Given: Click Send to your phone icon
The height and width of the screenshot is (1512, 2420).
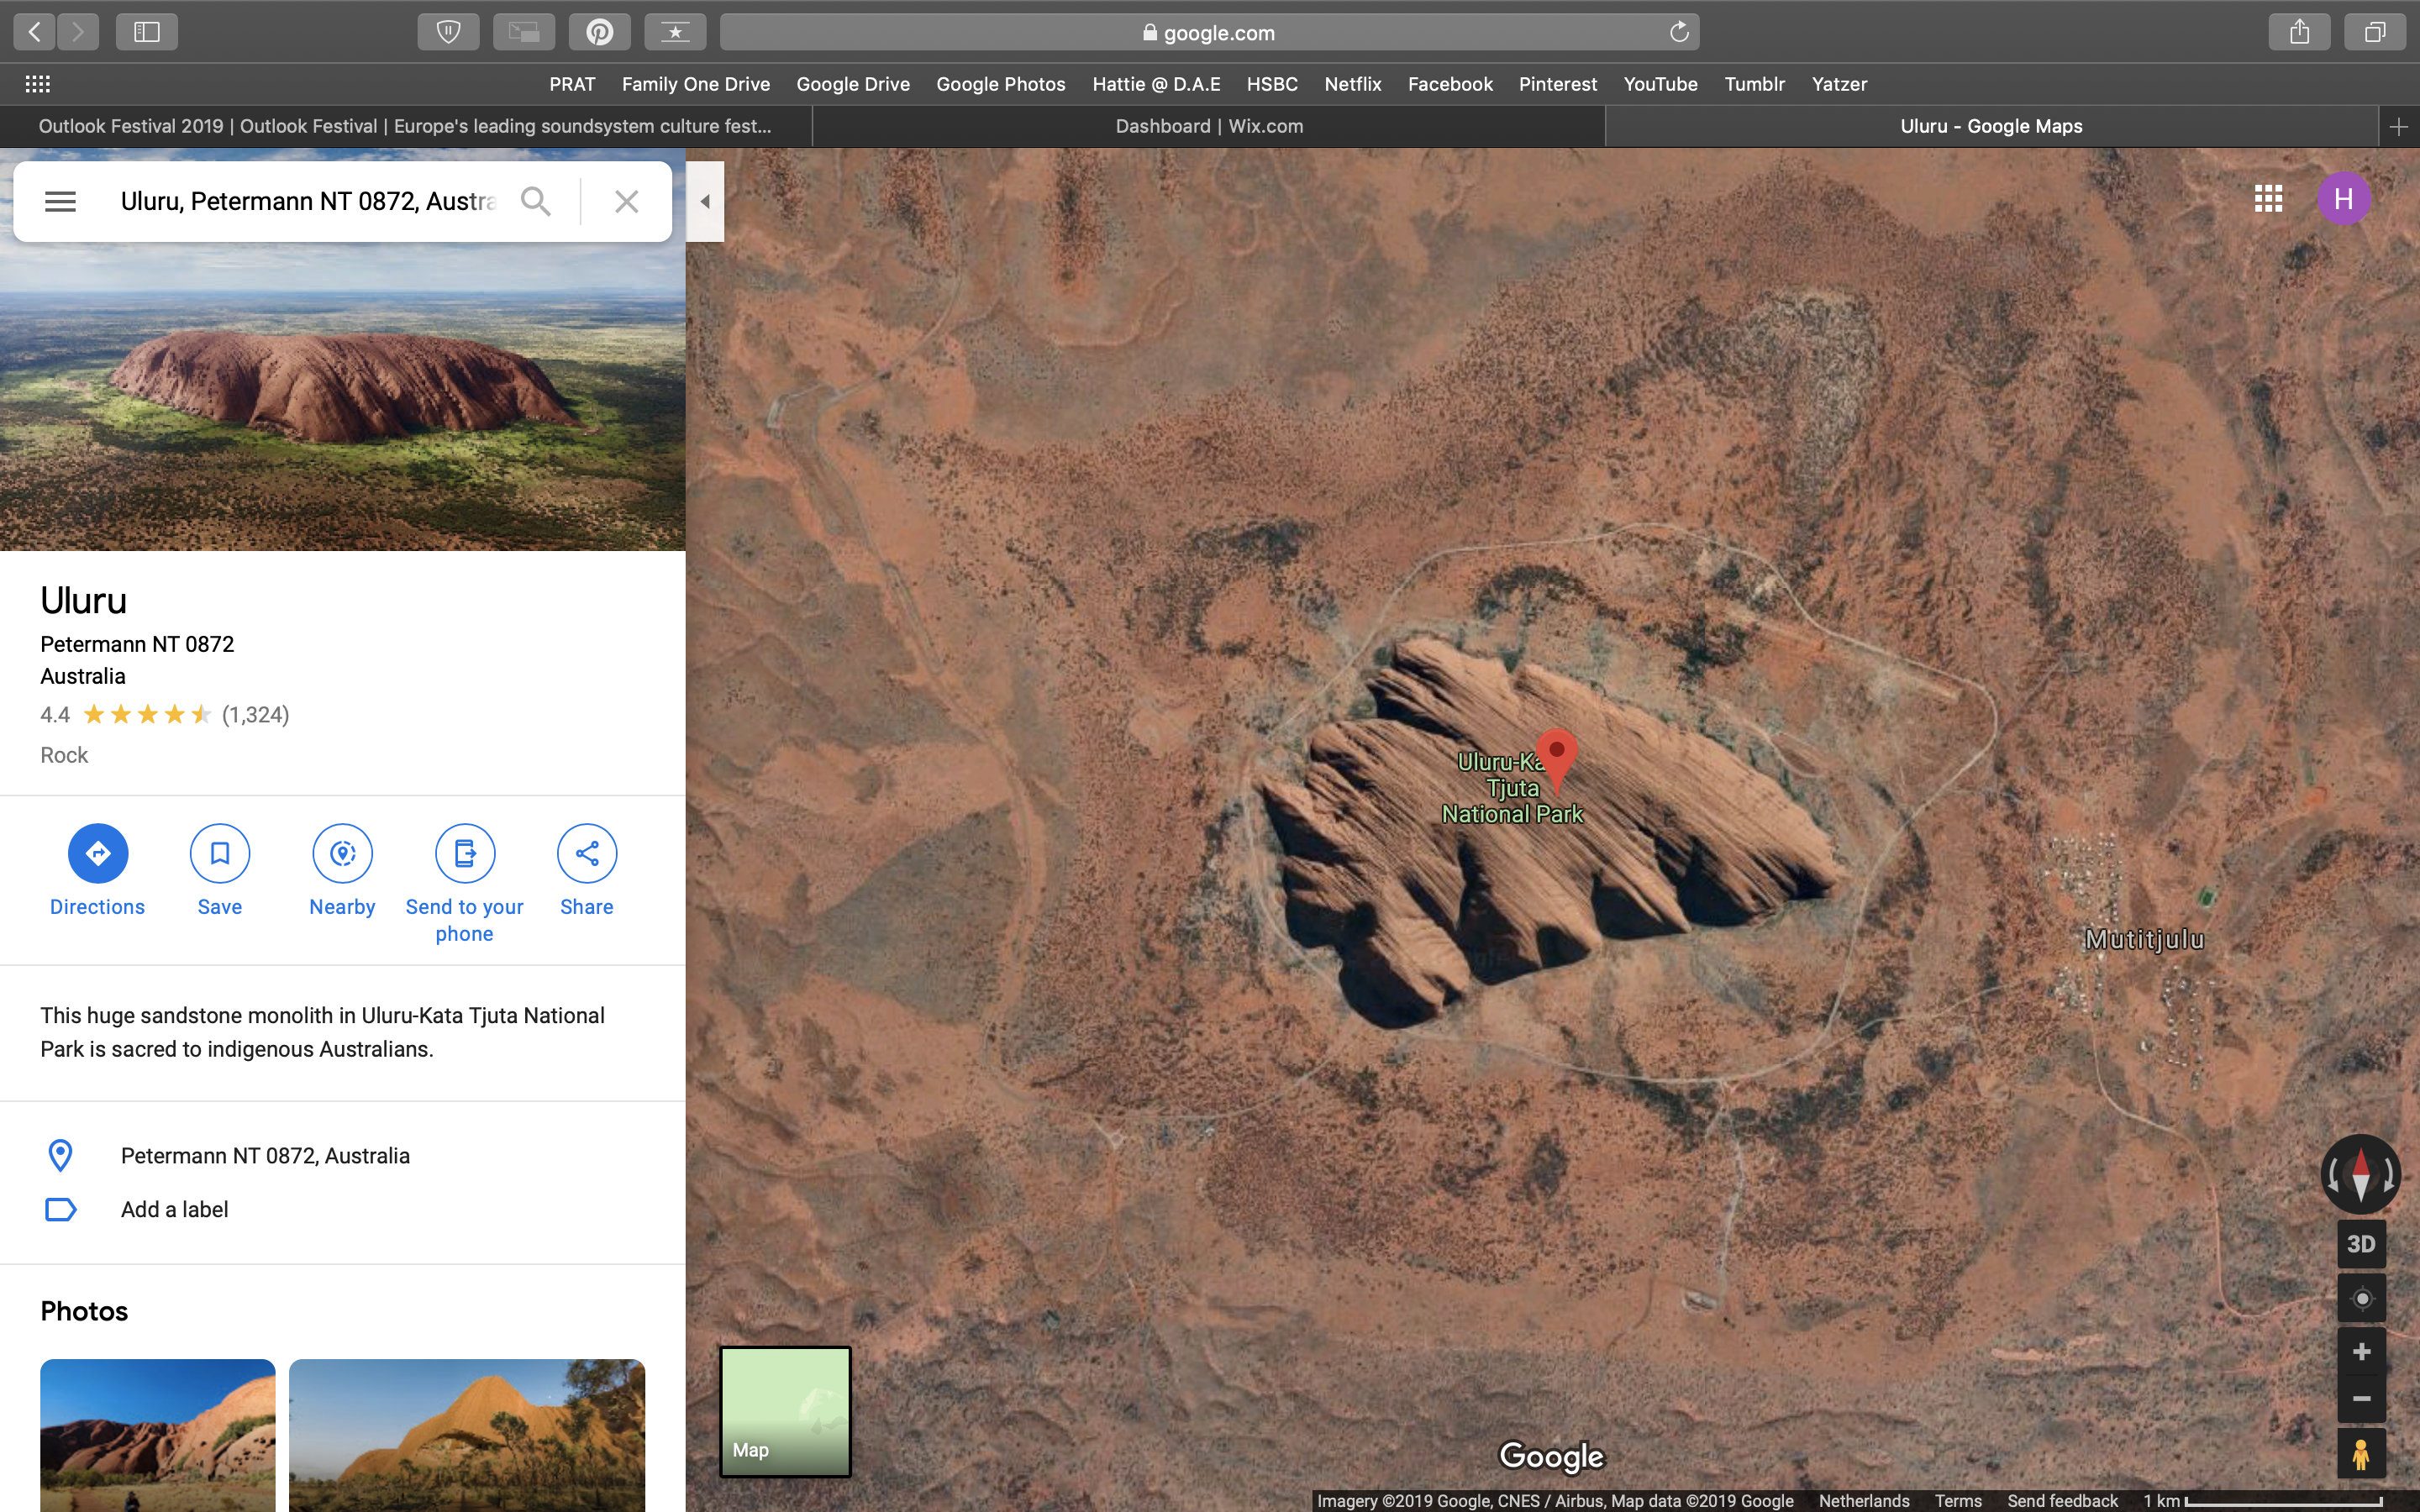Looking at the screenshot, I should pos(464,853).
